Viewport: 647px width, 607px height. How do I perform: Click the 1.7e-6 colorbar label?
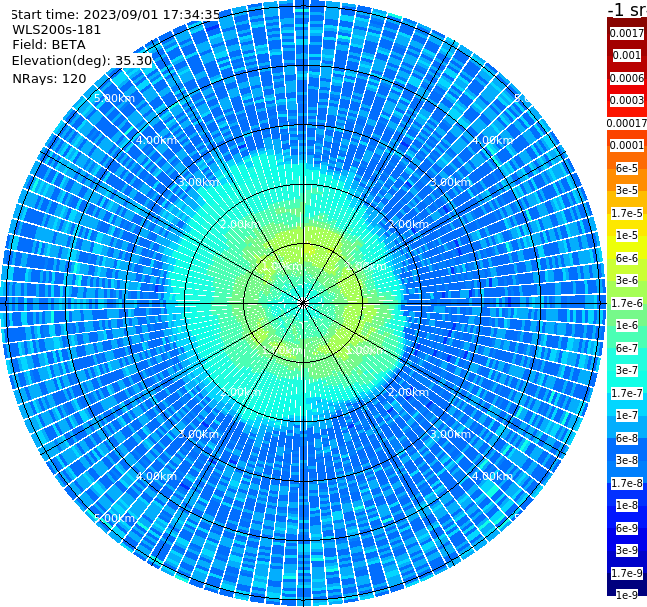point(627,303)
